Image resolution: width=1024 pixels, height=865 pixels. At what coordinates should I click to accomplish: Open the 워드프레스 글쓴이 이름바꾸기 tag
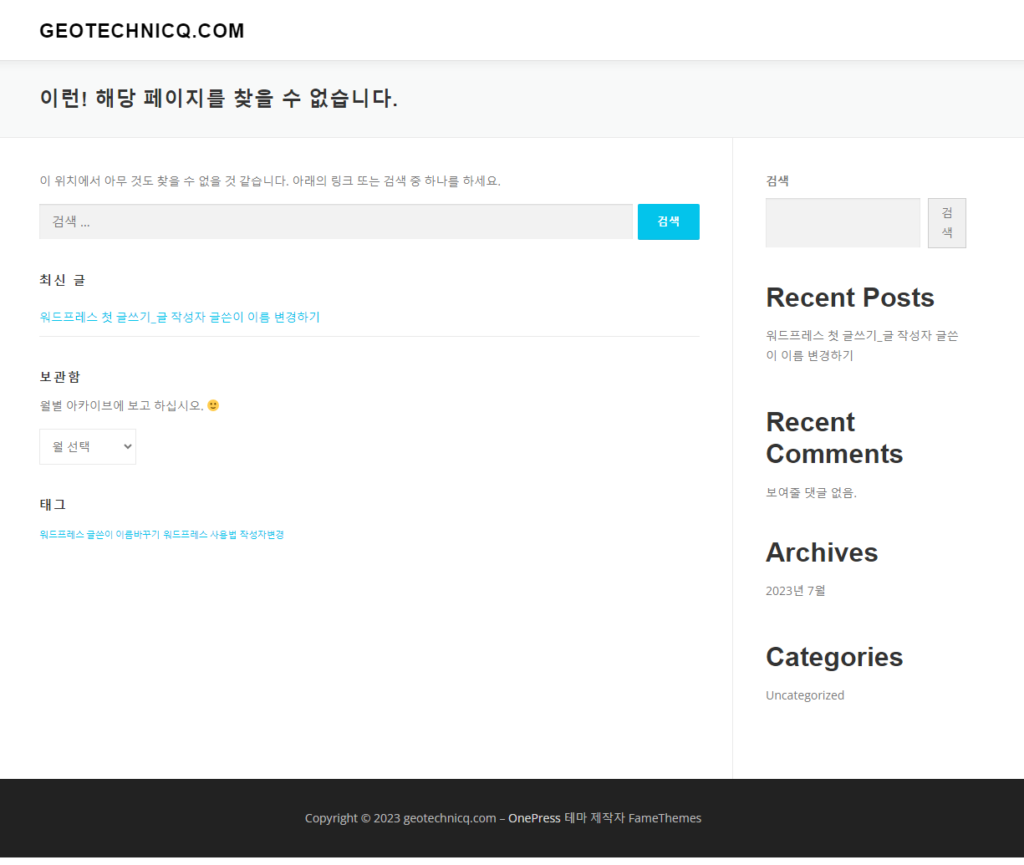pyautogui.click(x=99, y=535)
